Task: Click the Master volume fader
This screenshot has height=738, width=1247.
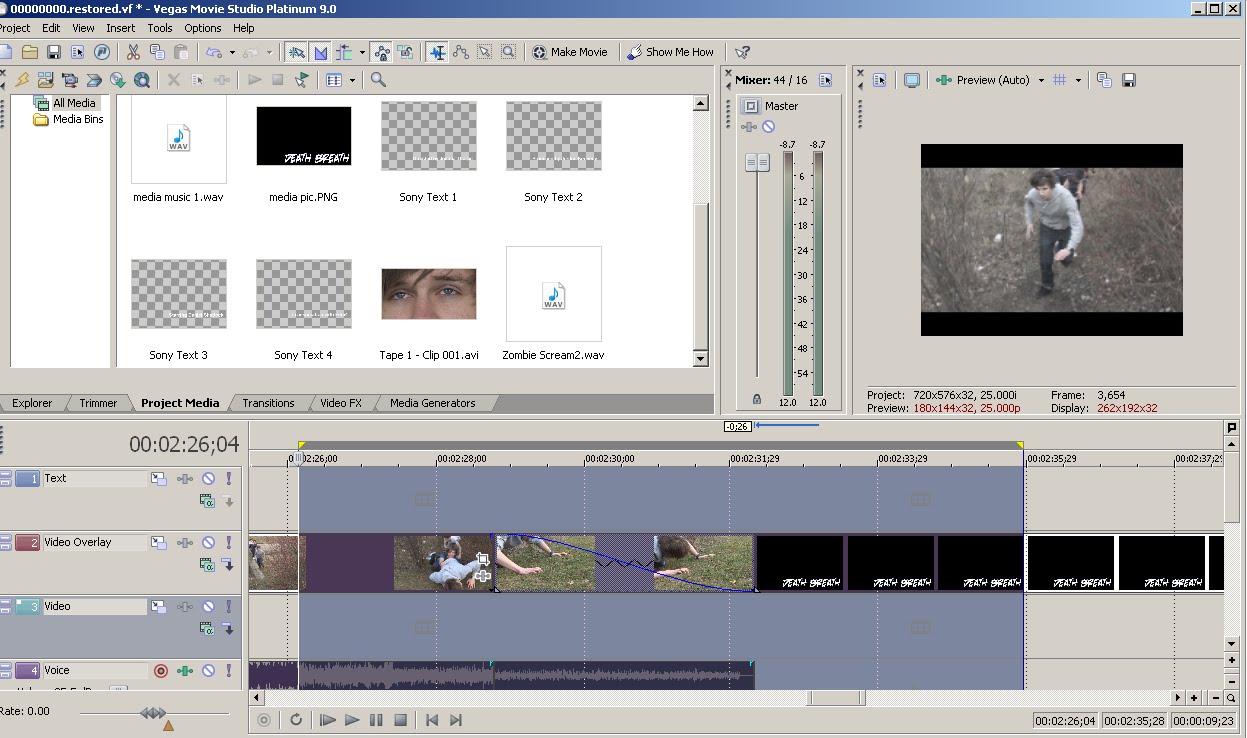Action: 757,162
